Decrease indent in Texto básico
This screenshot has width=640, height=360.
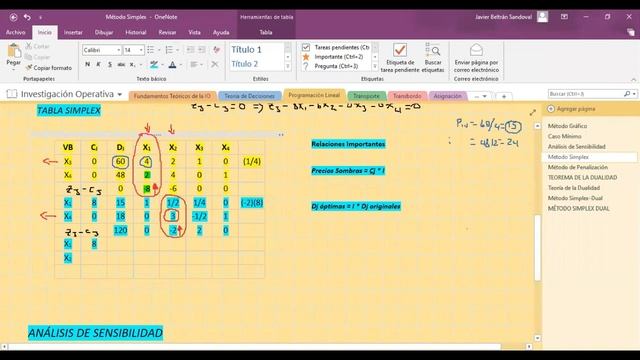190,50
